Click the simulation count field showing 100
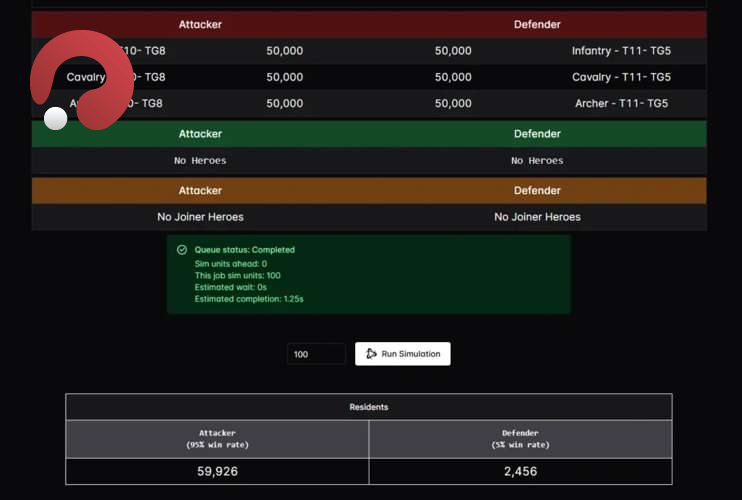742x500 pixels. click(x=316, y=354)
